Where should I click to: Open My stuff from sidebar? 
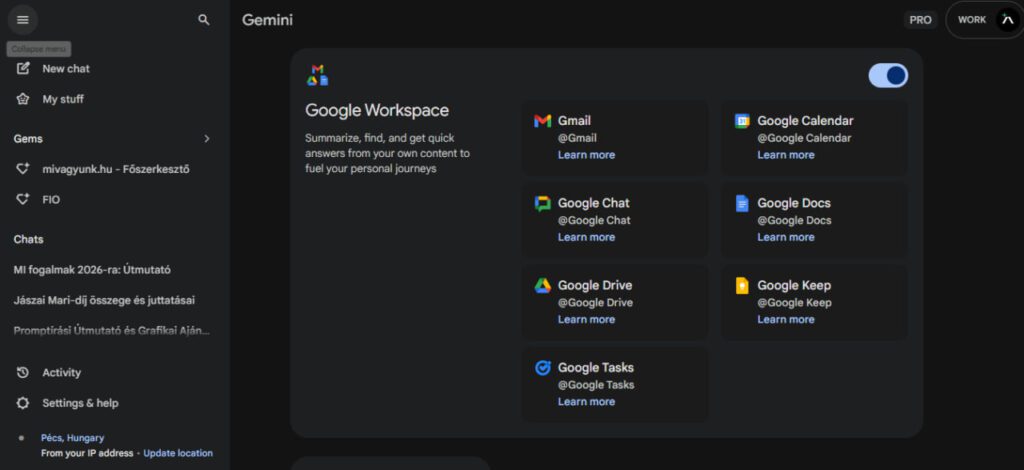62,99
